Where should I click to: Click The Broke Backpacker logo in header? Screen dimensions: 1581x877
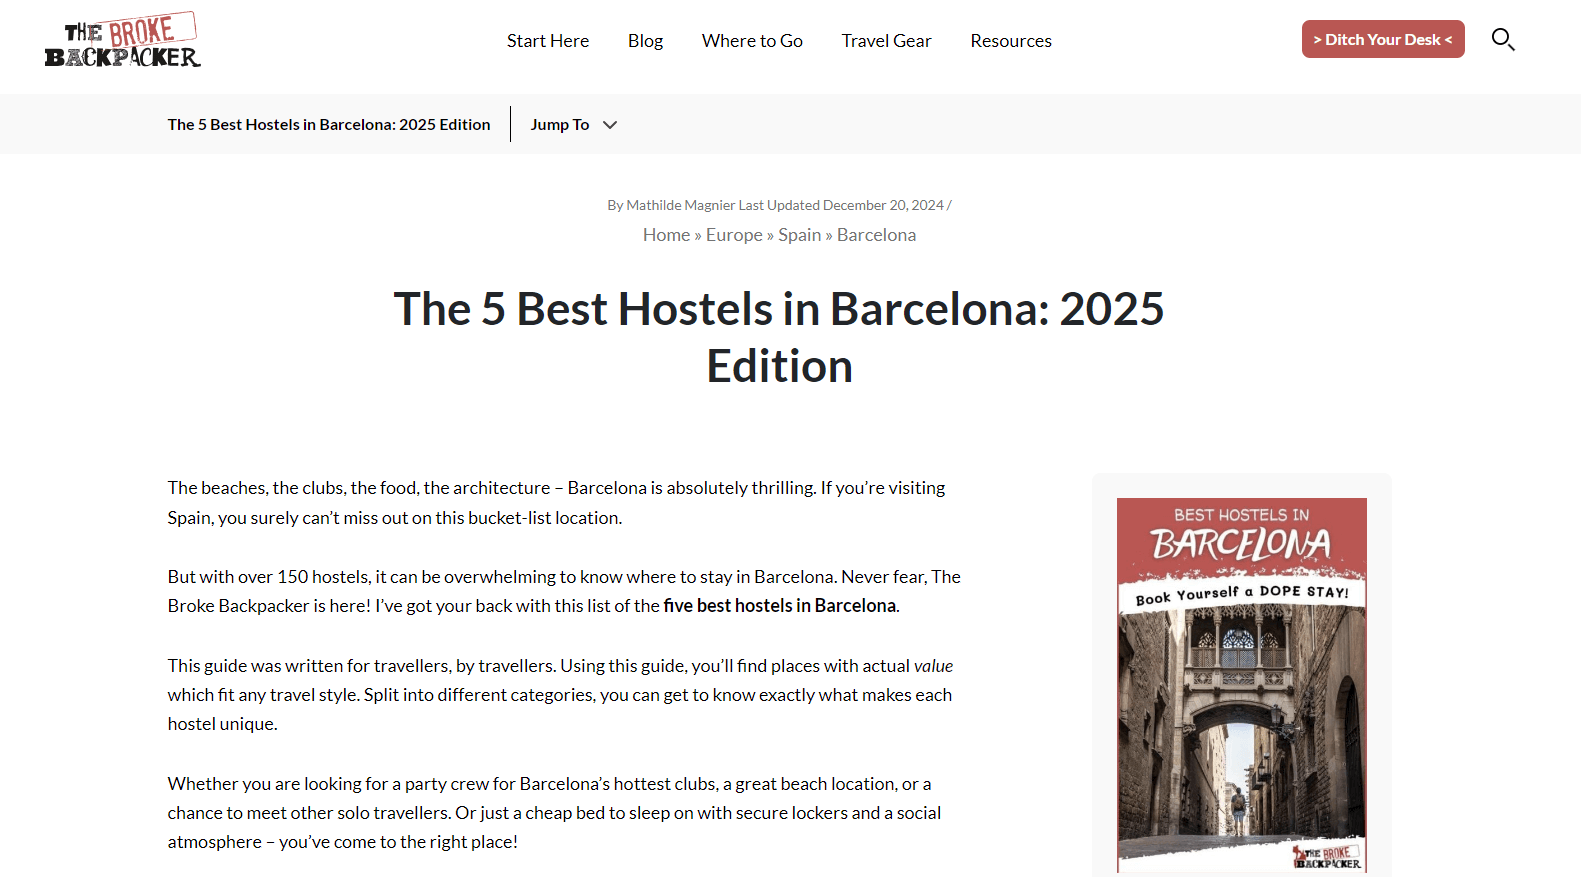click(122, 41)
